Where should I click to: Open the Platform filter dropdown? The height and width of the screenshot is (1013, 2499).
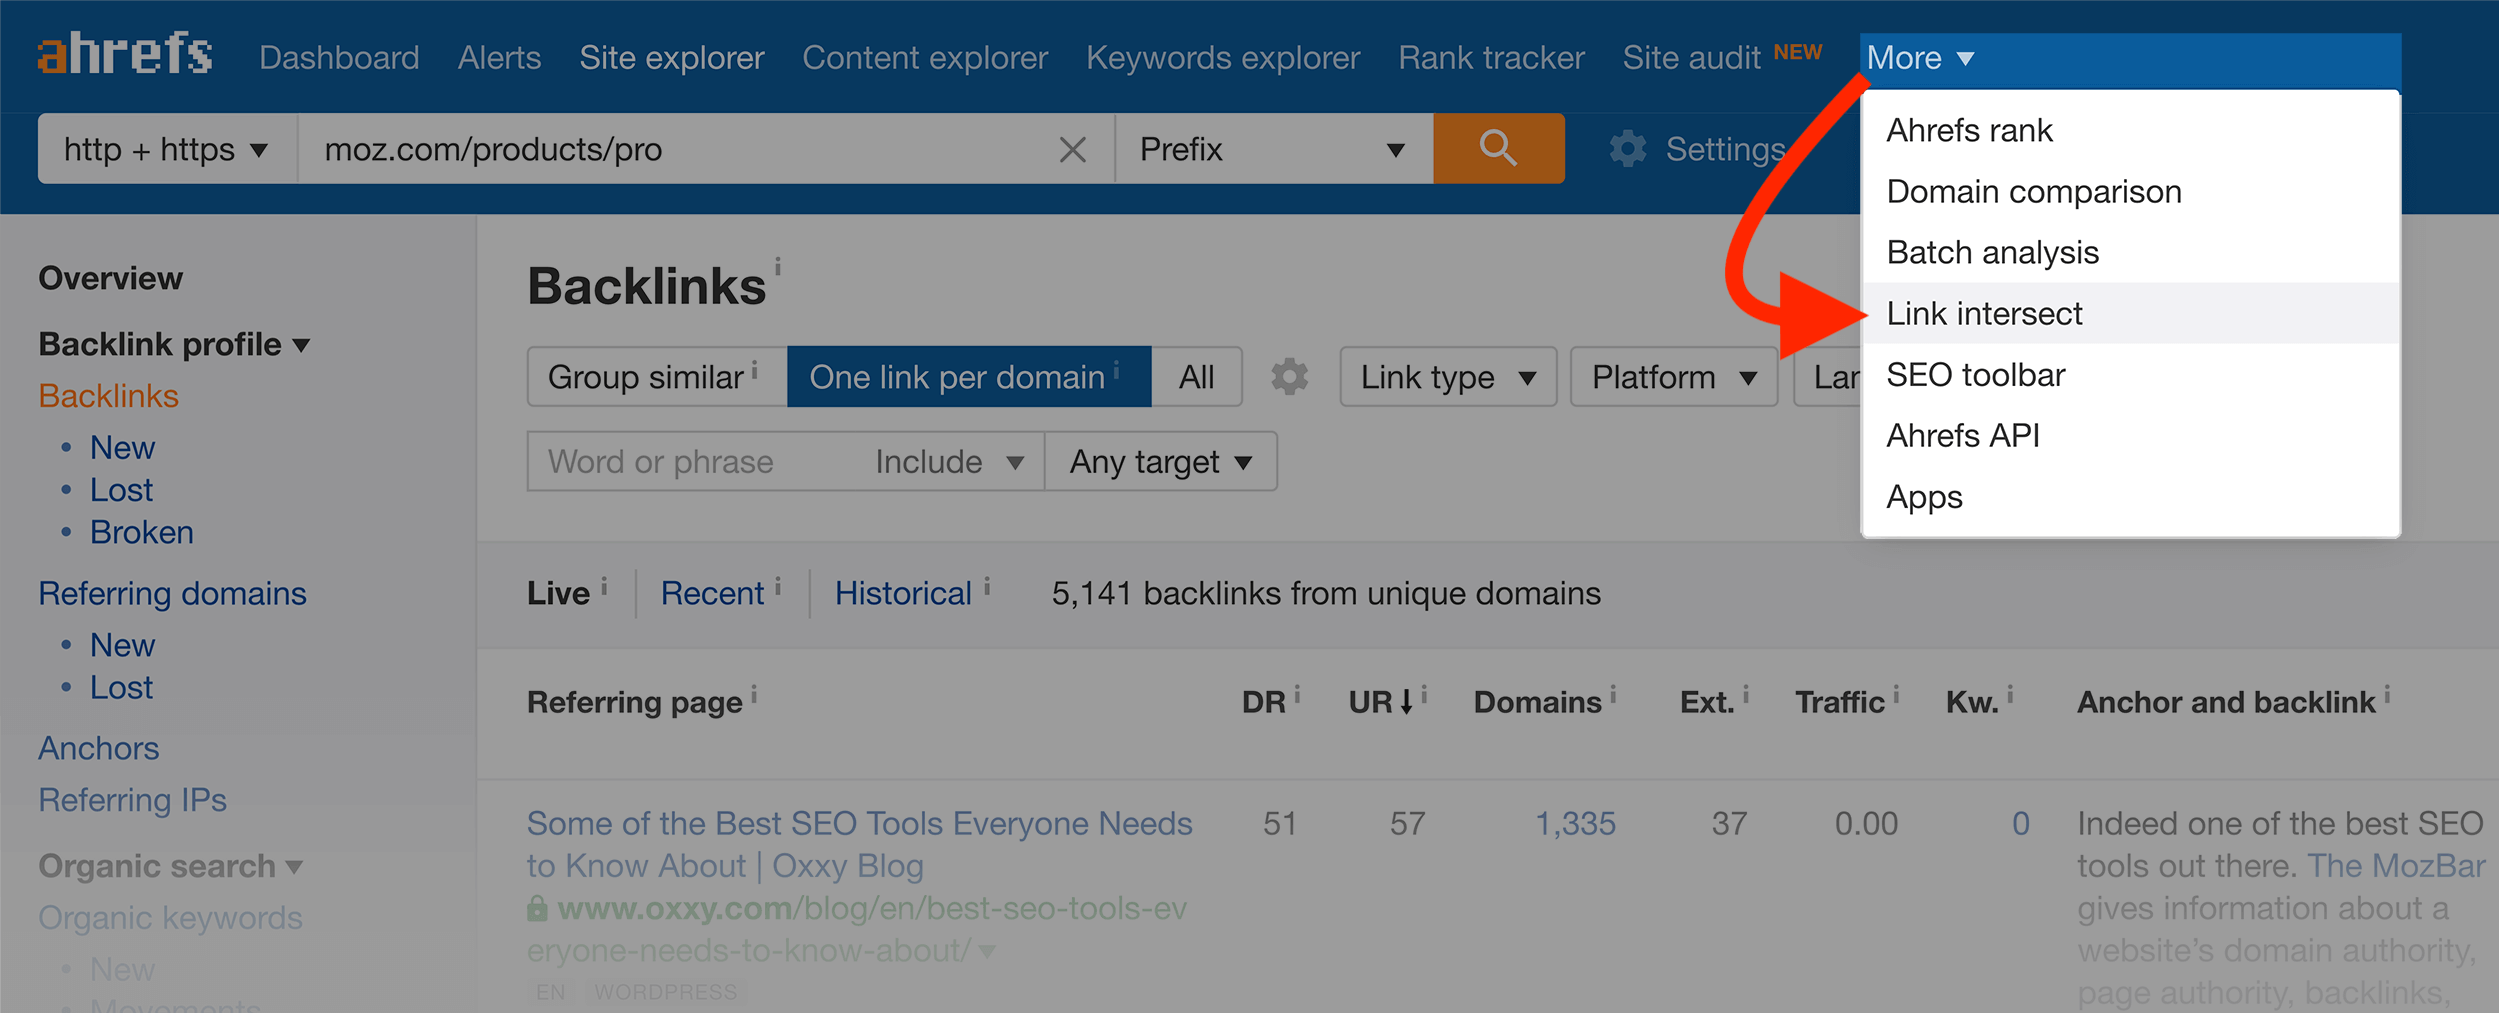tap(1674, 377)
